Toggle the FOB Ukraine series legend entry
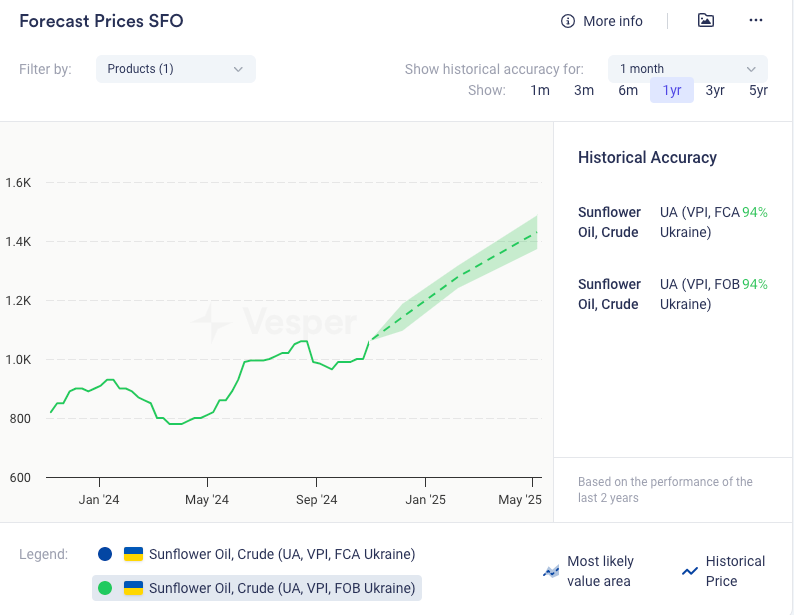 click(x=281, y=588)
